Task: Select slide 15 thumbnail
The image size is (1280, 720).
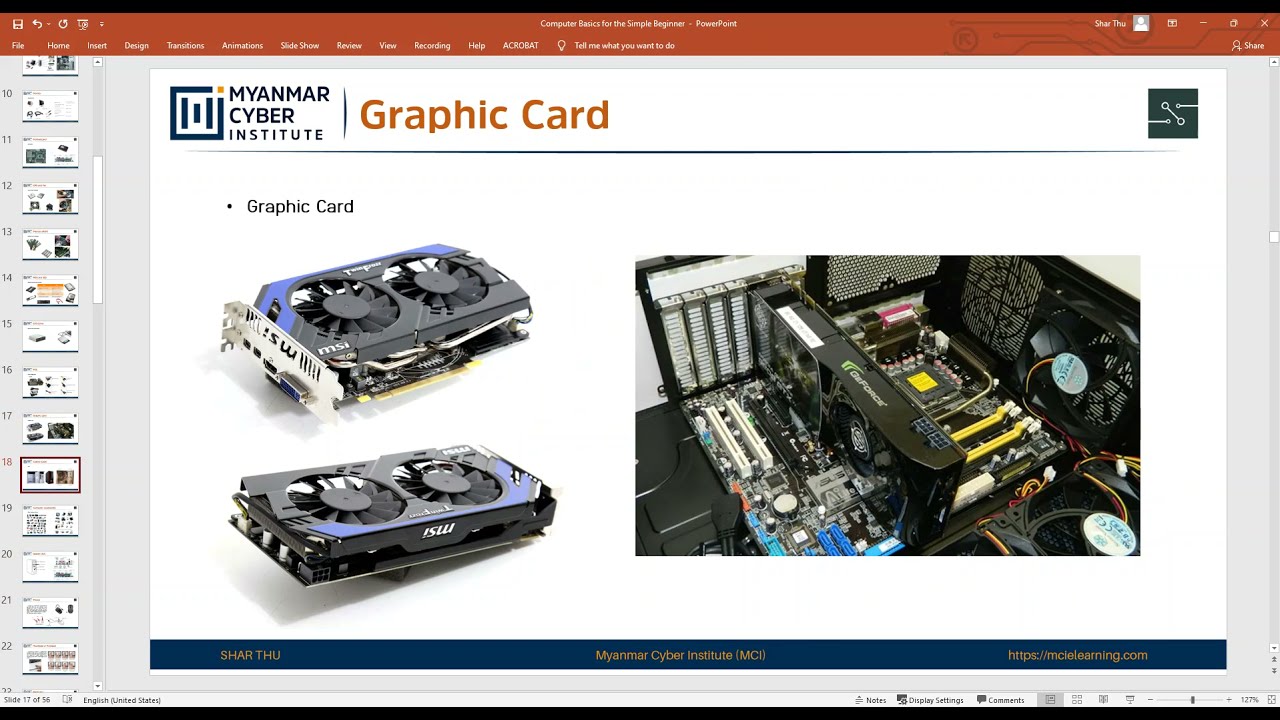Action: (50, 336)
